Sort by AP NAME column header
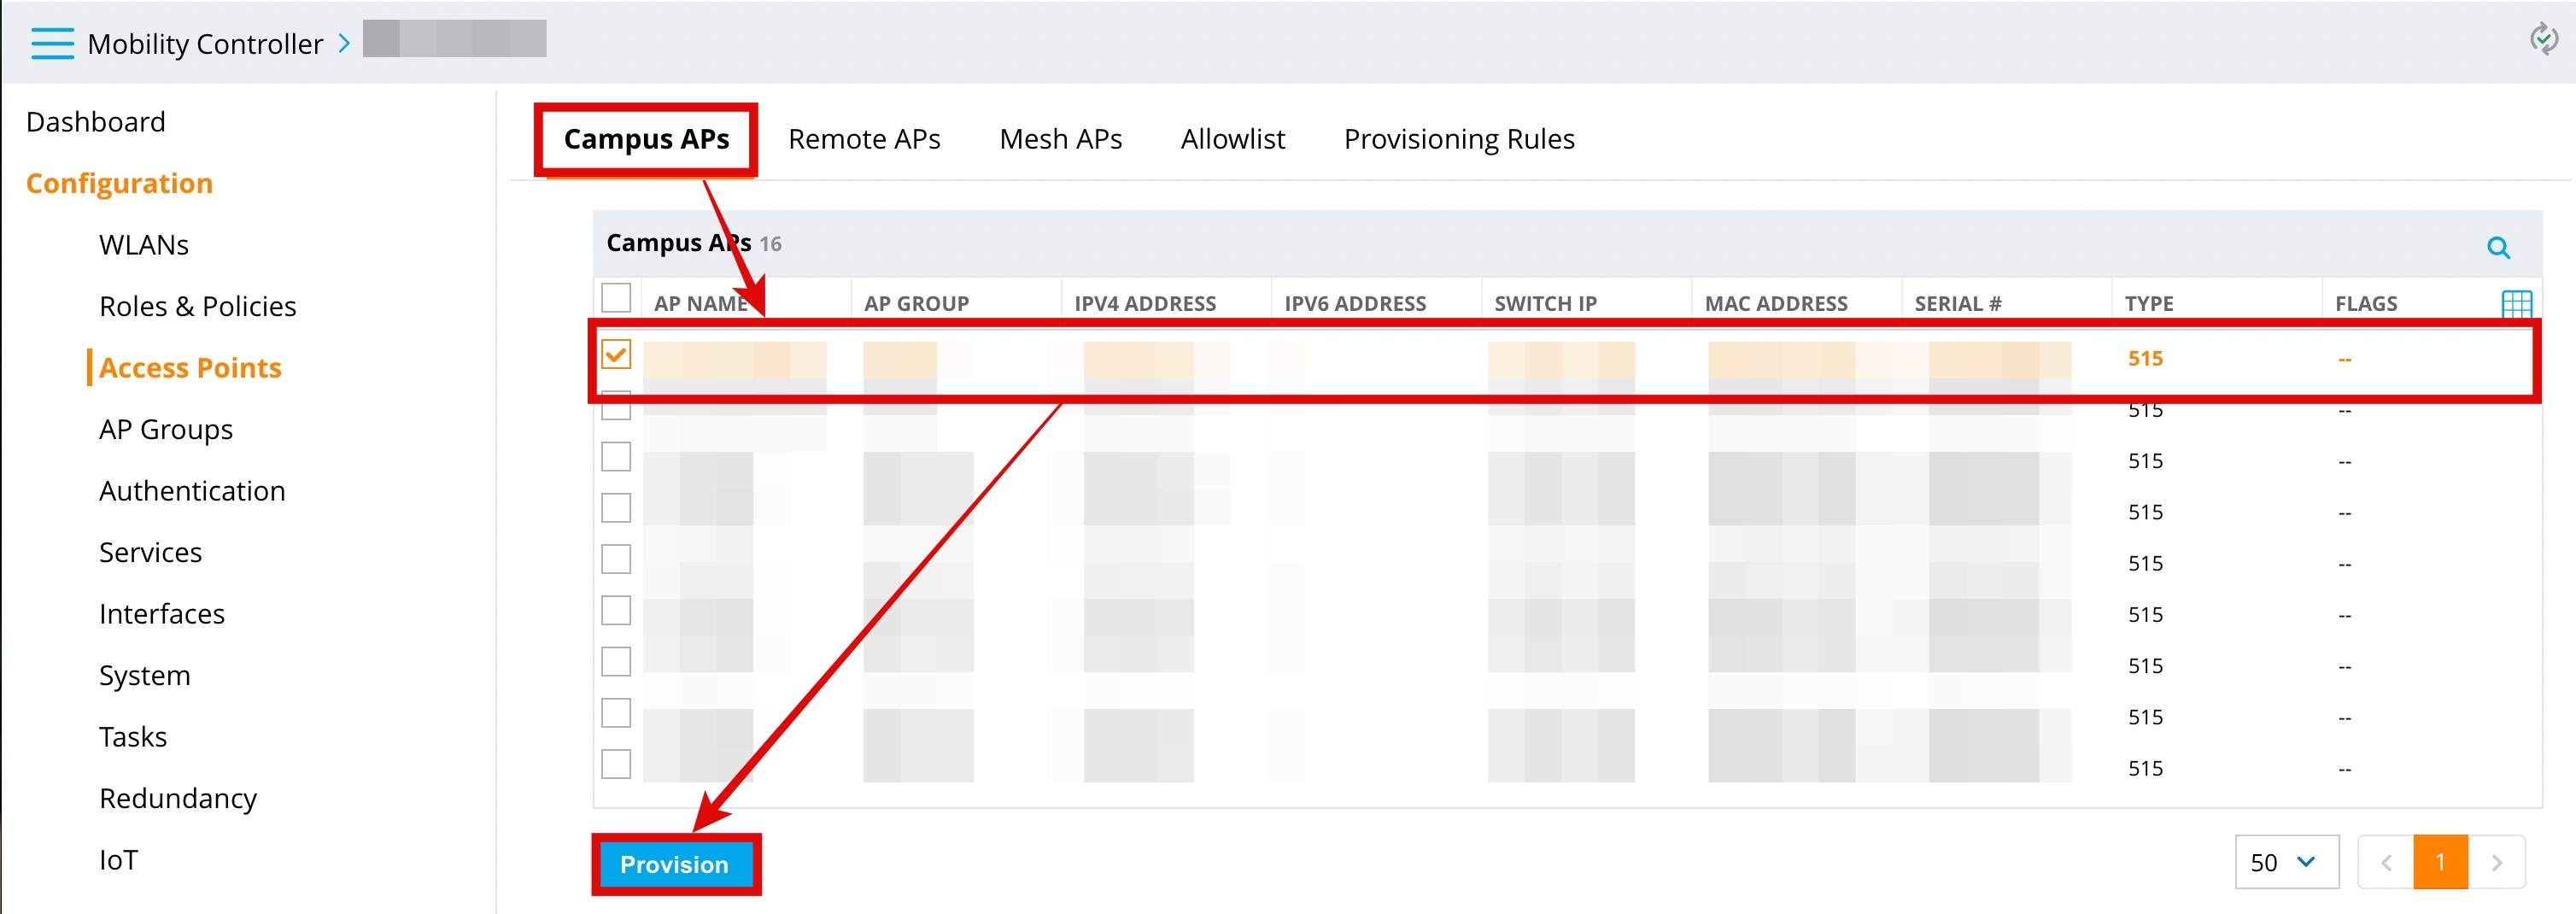 (x=701, y=304)
